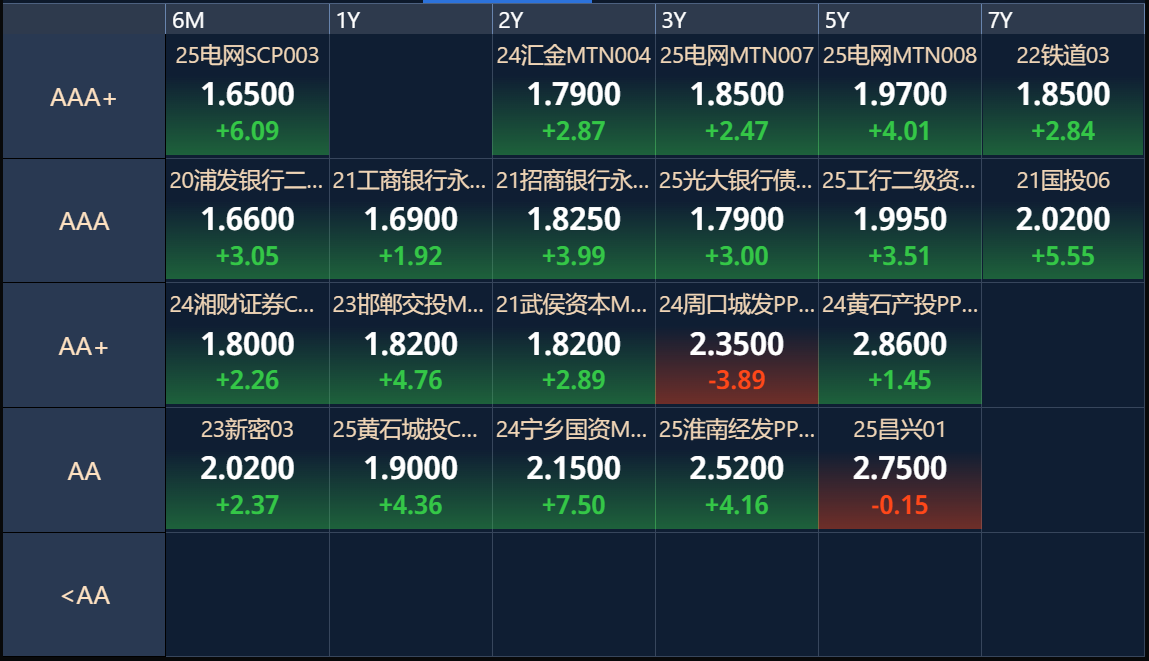
Task: Open the 25电网SCP003 bond cell
Action: click(248, 95)
